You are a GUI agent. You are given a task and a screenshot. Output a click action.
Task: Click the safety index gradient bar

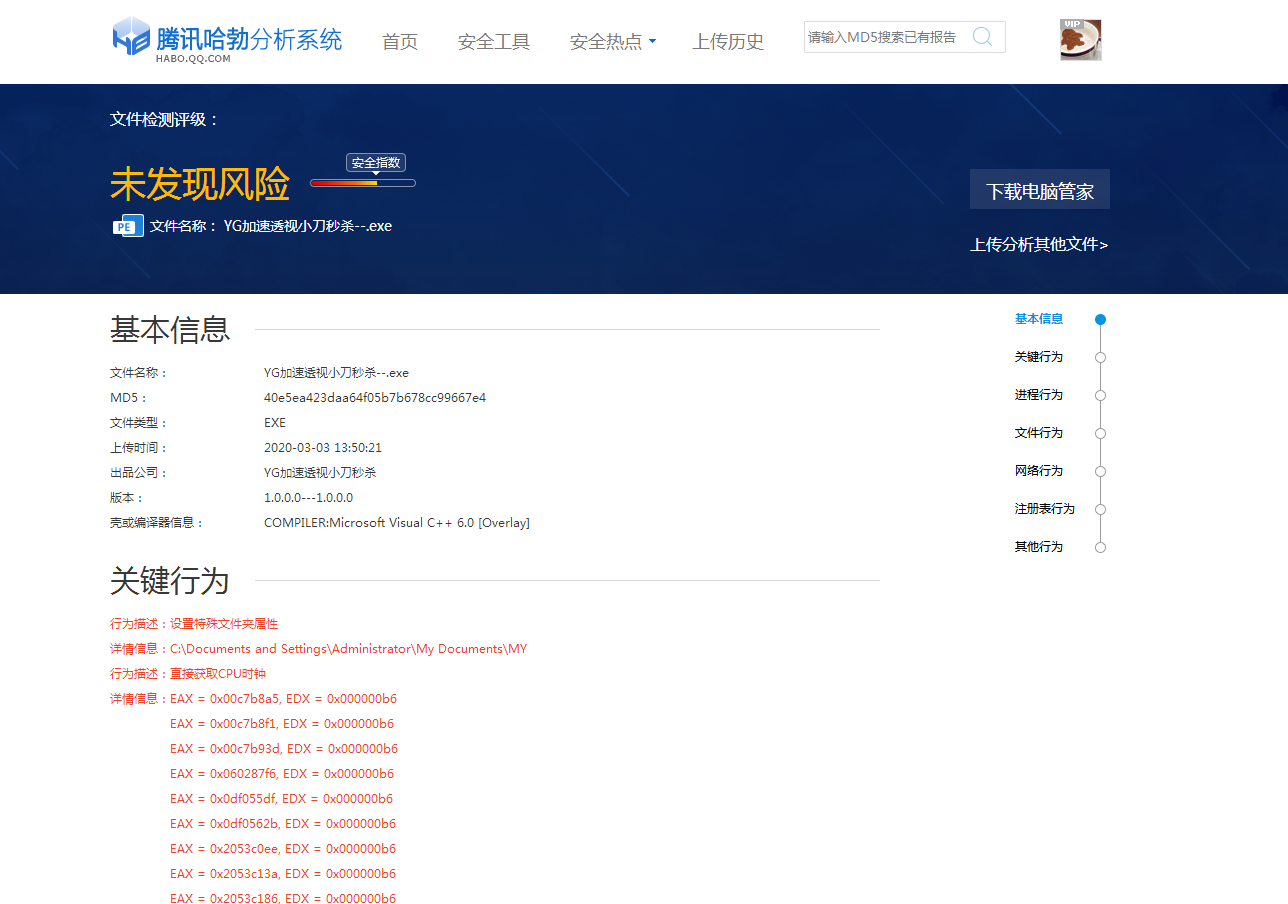click(363, 183)
